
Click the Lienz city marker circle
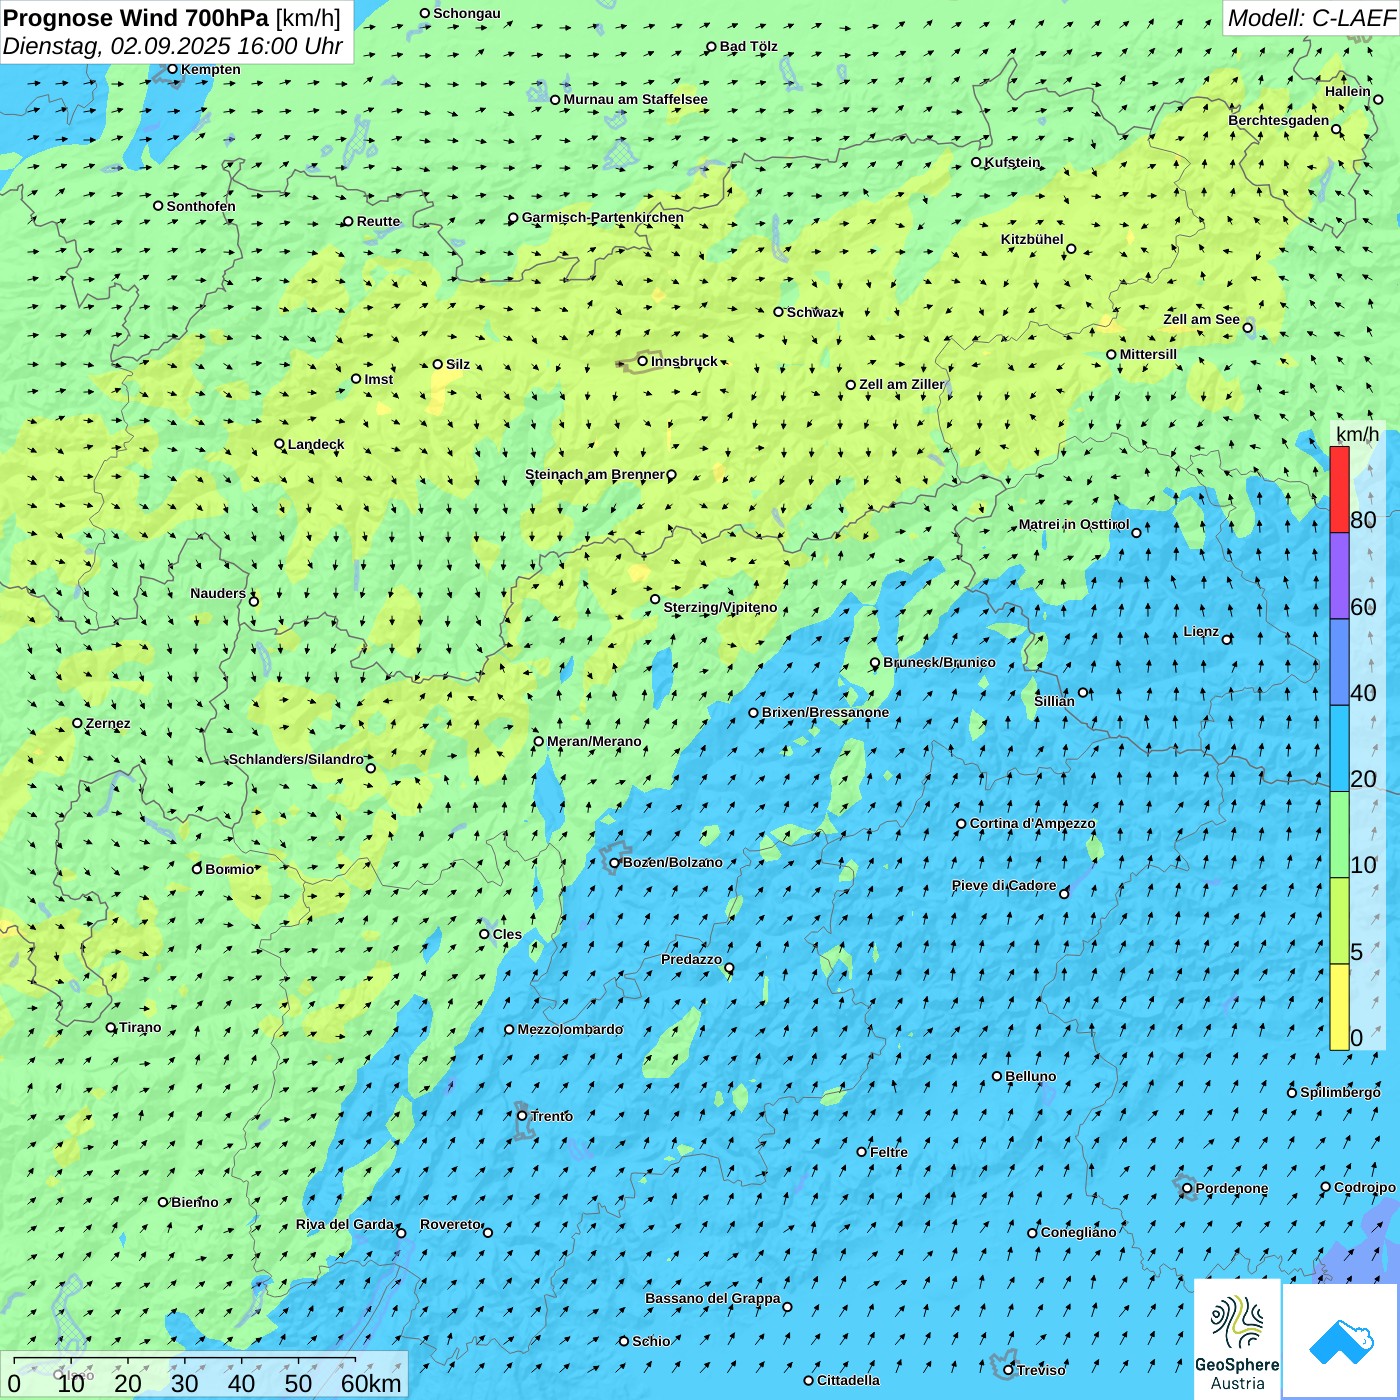coord(1227,639)
